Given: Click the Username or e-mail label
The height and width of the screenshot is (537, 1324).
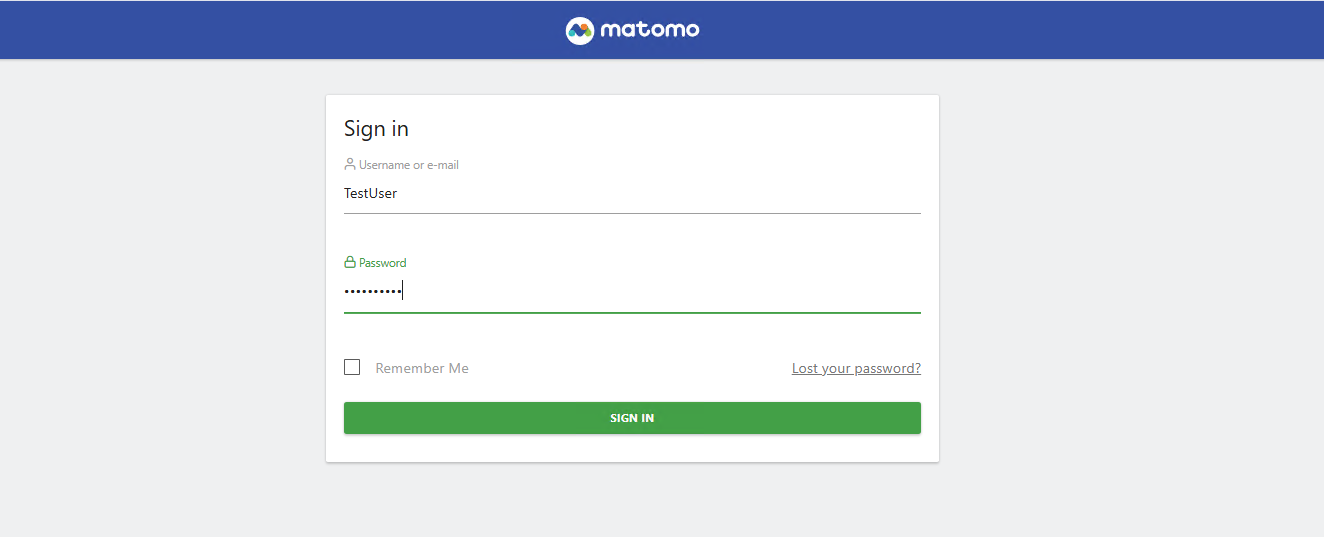Looking at the screenshot, I should (408, 165).
